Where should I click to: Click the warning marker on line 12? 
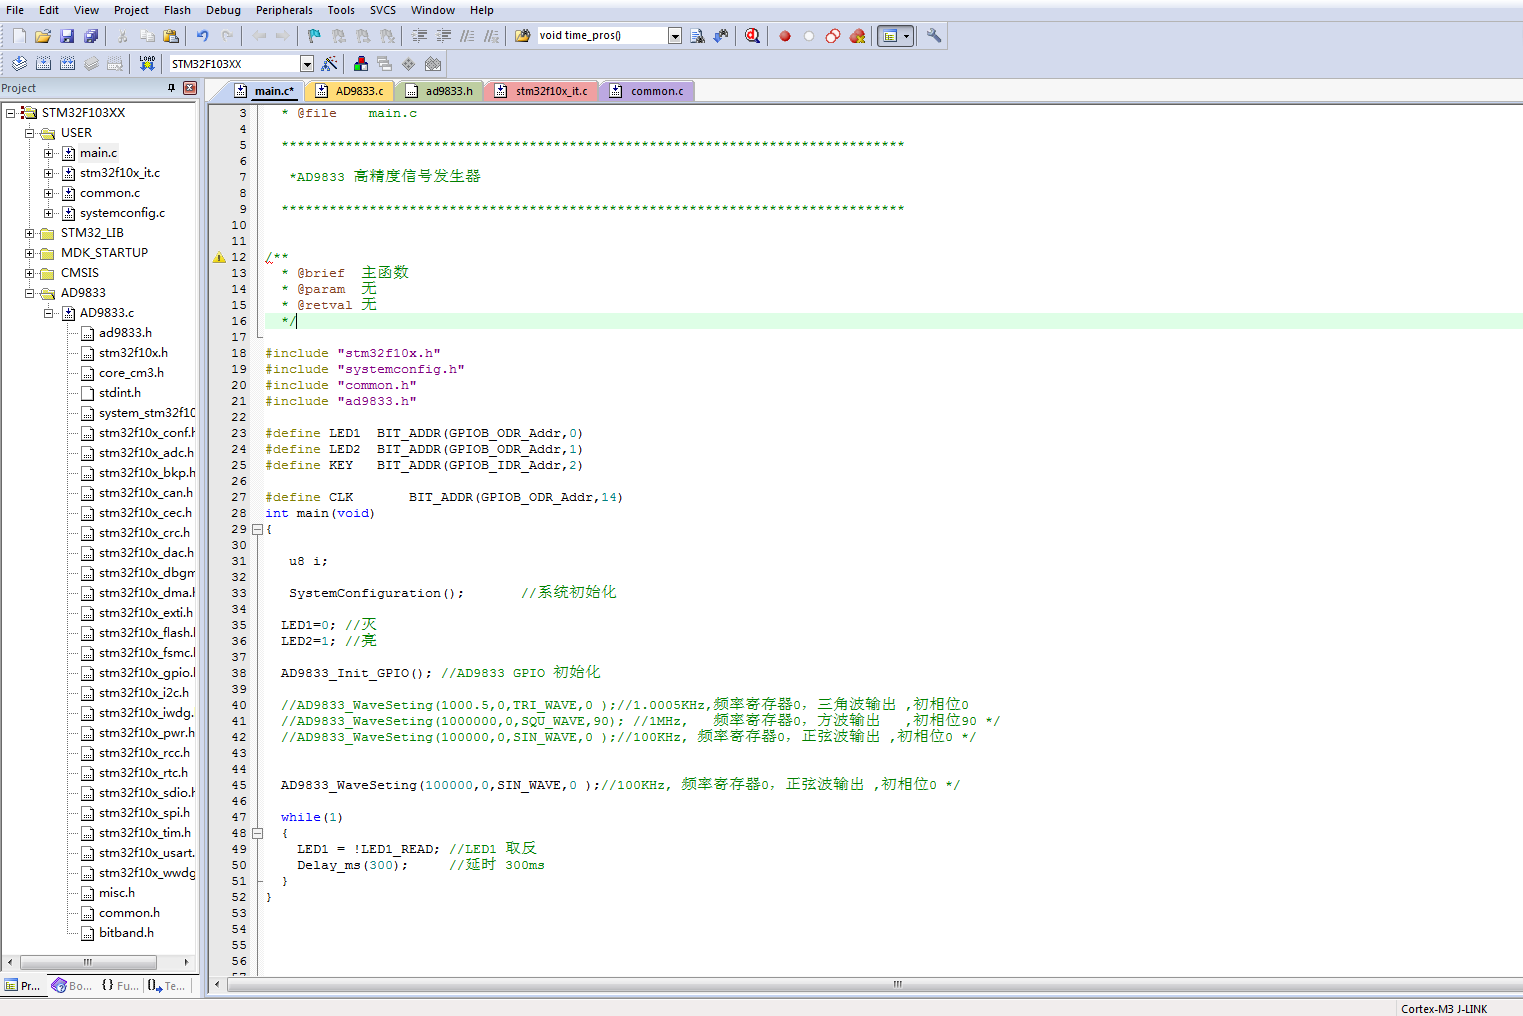pyautogui.click(x=219, y=257)
